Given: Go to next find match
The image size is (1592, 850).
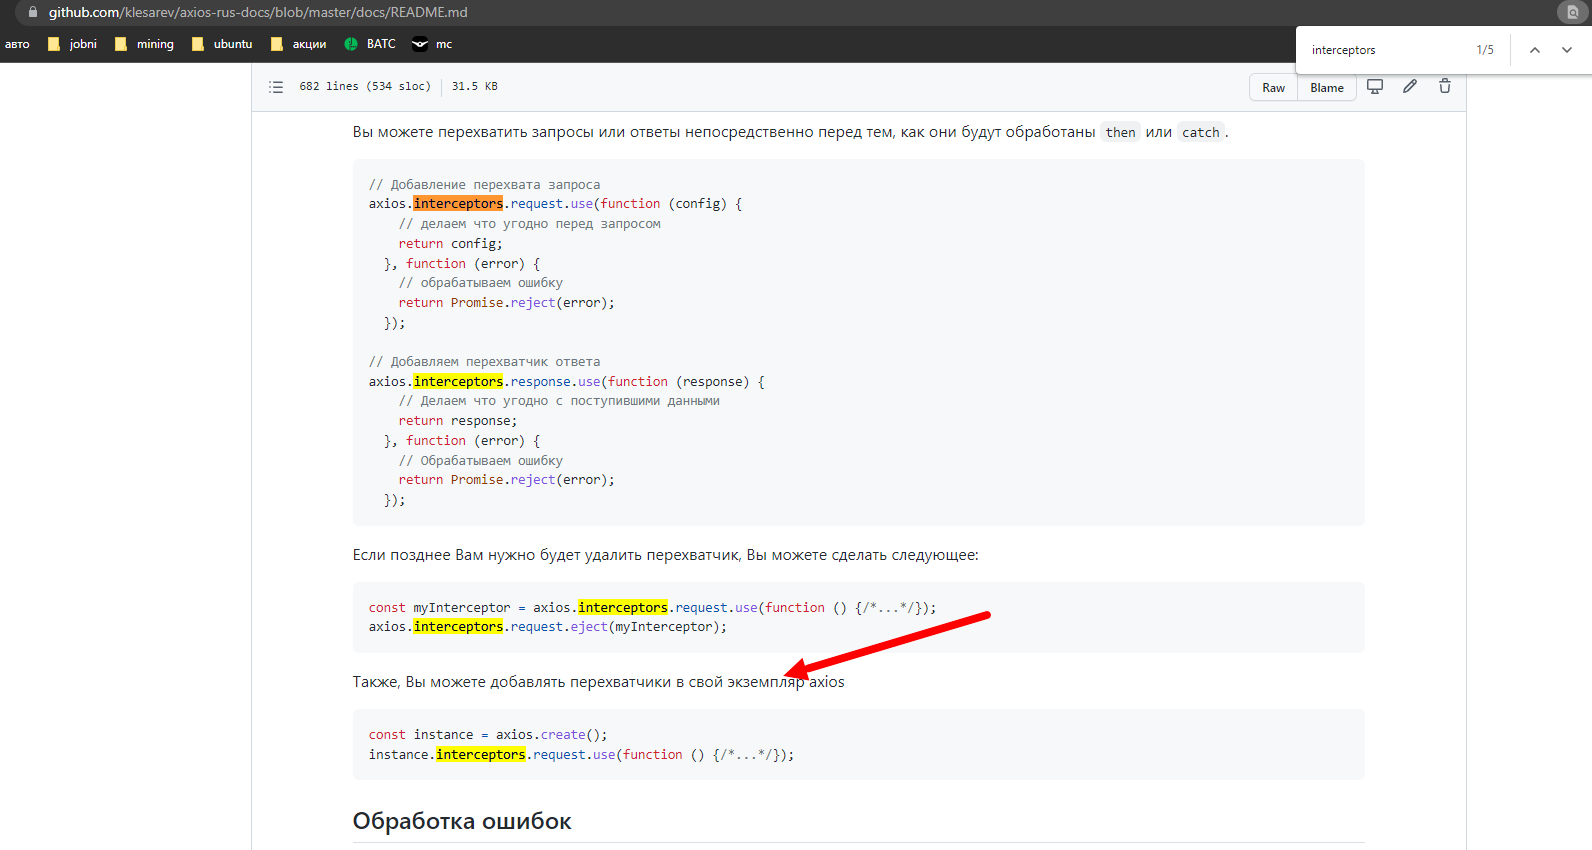Looking at the screenshot, I should point(1567,50).
